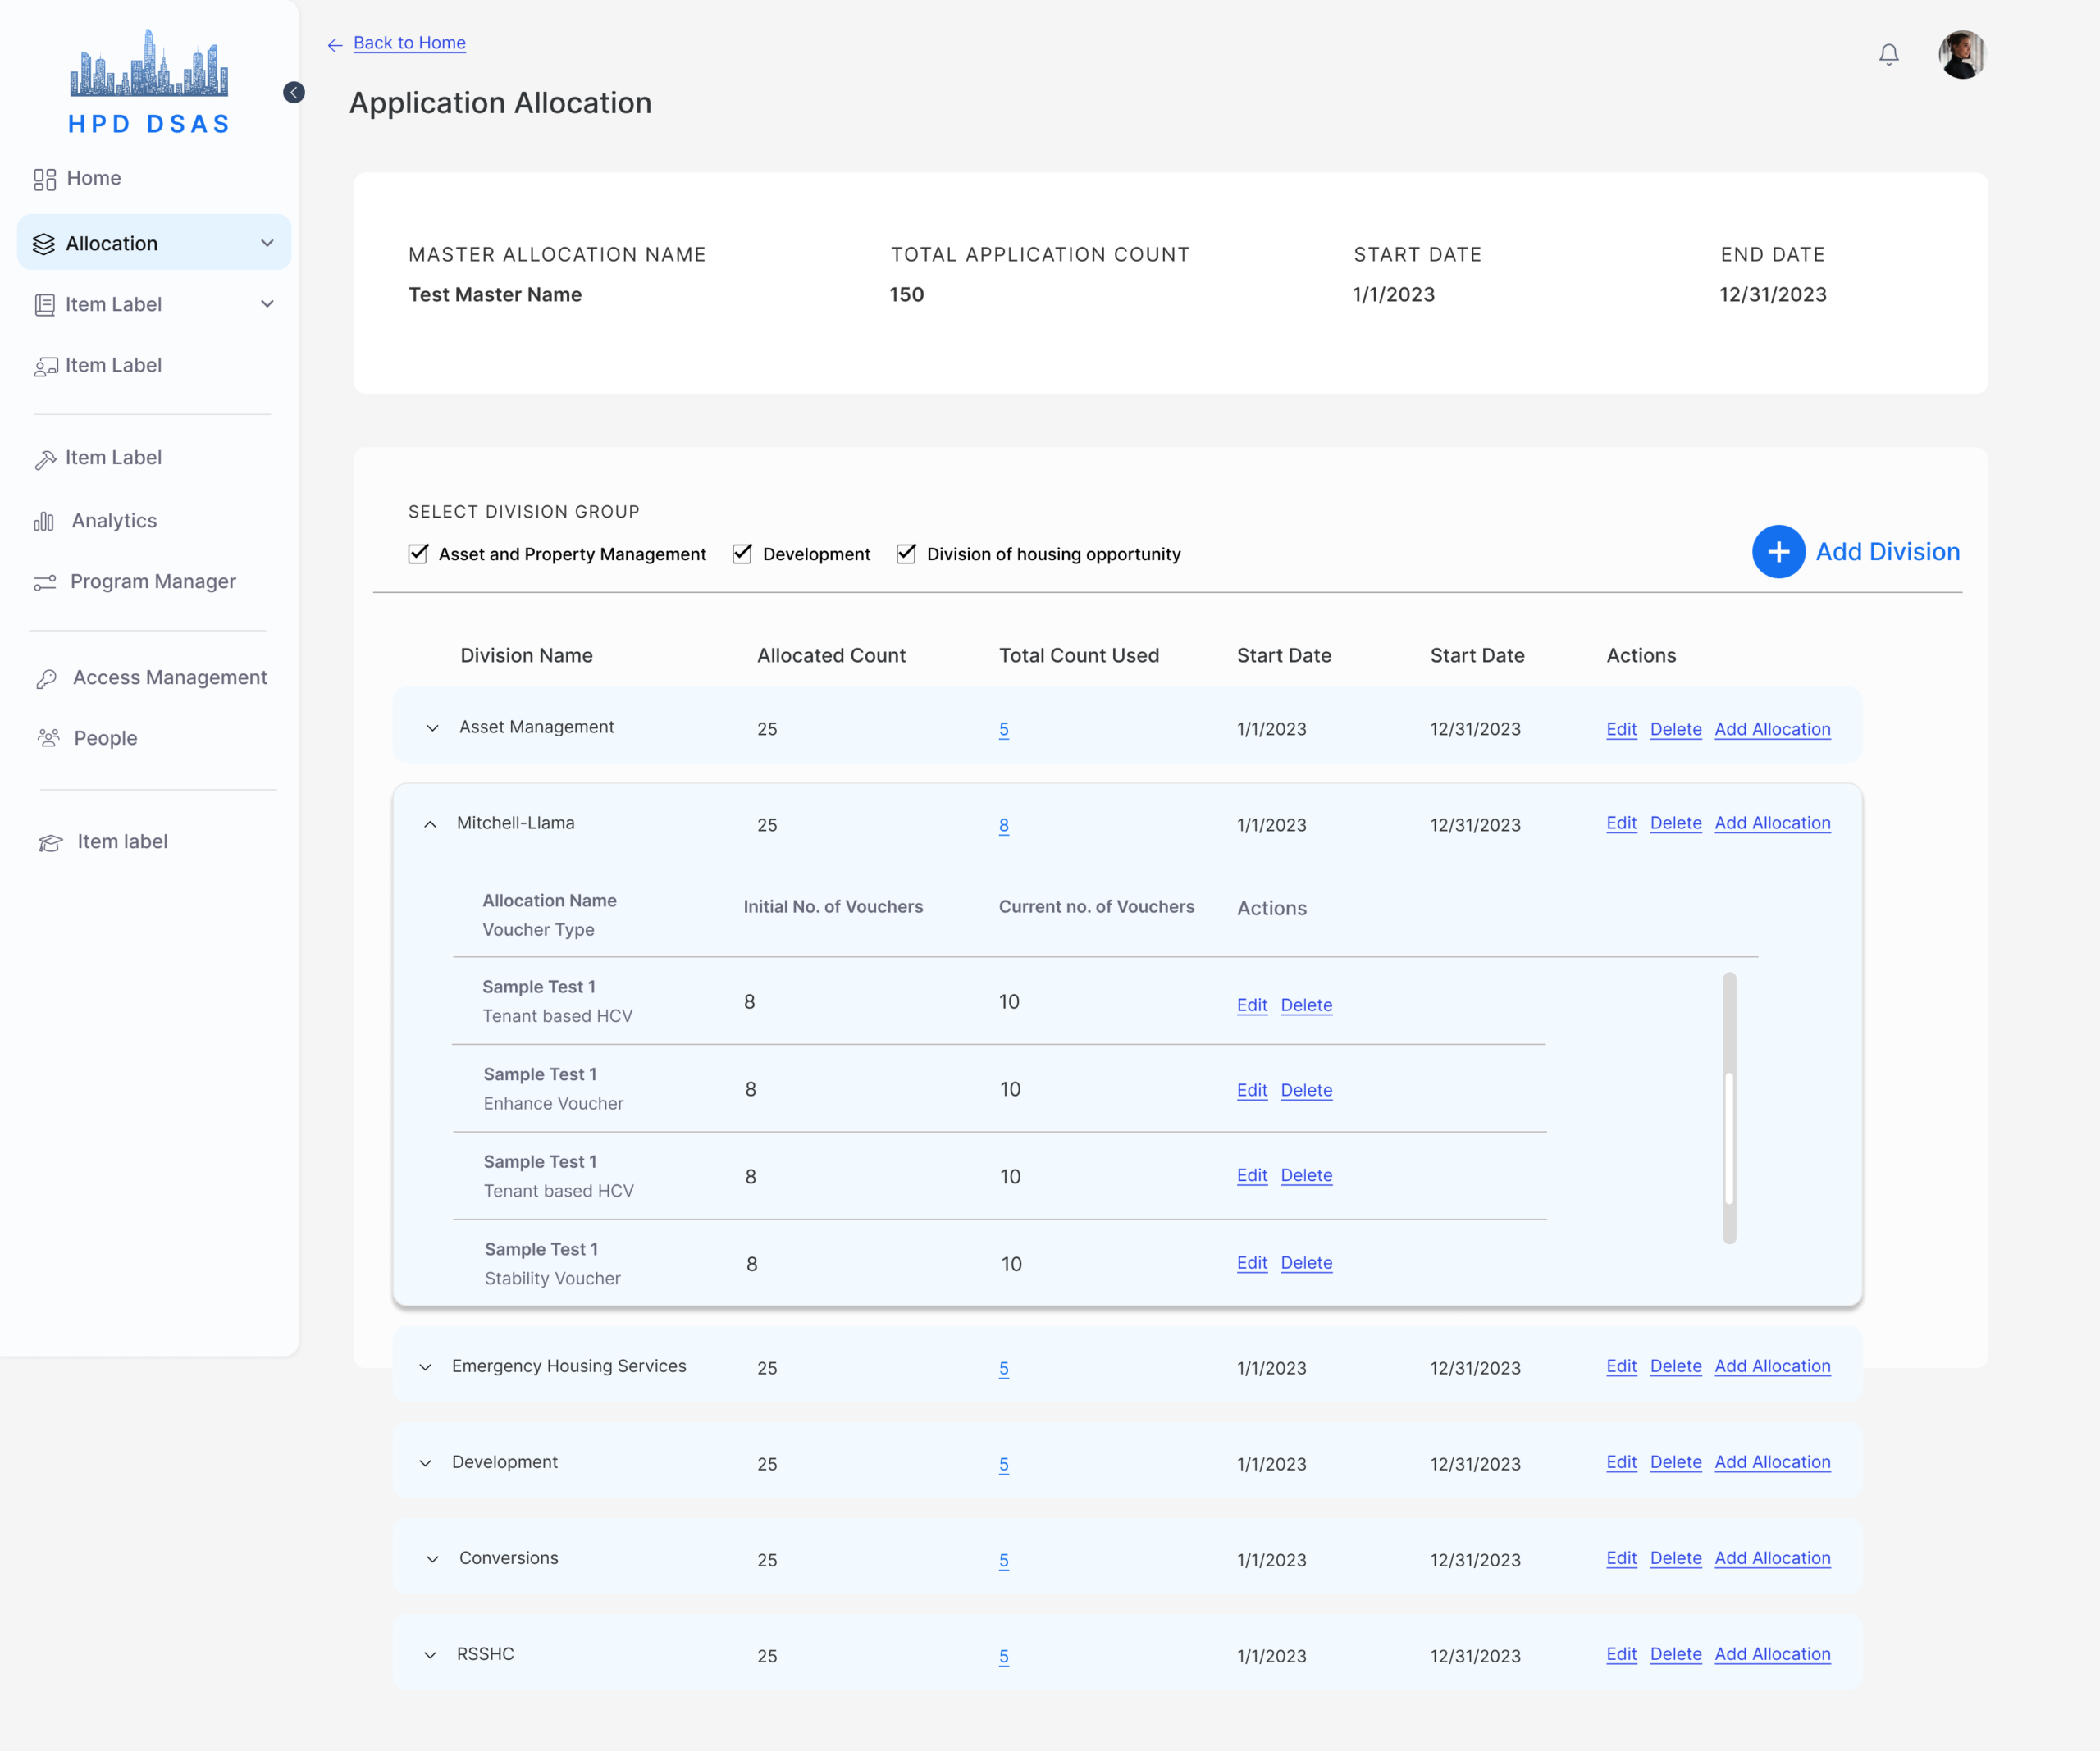Click the notification bell icon
Screen dimensions: 2100x1751
click(1888, 54)
